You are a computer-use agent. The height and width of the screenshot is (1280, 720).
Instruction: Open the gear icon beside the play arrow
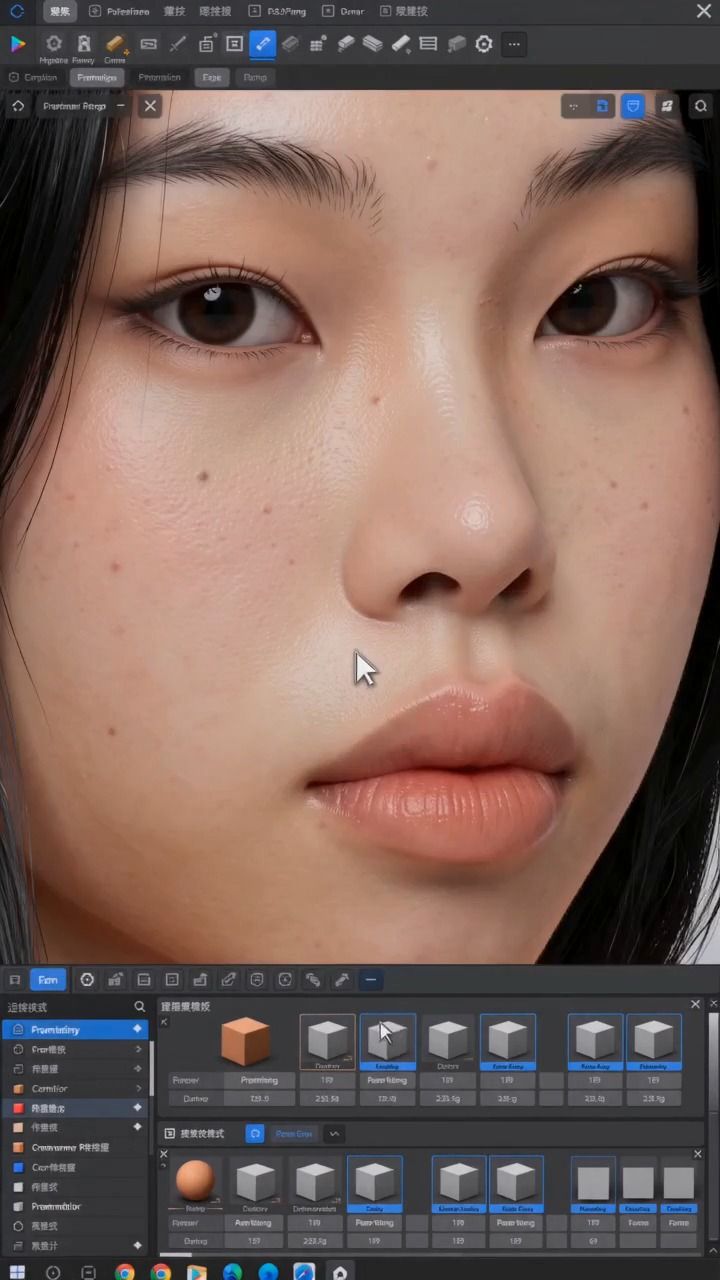tap(54, 44)
